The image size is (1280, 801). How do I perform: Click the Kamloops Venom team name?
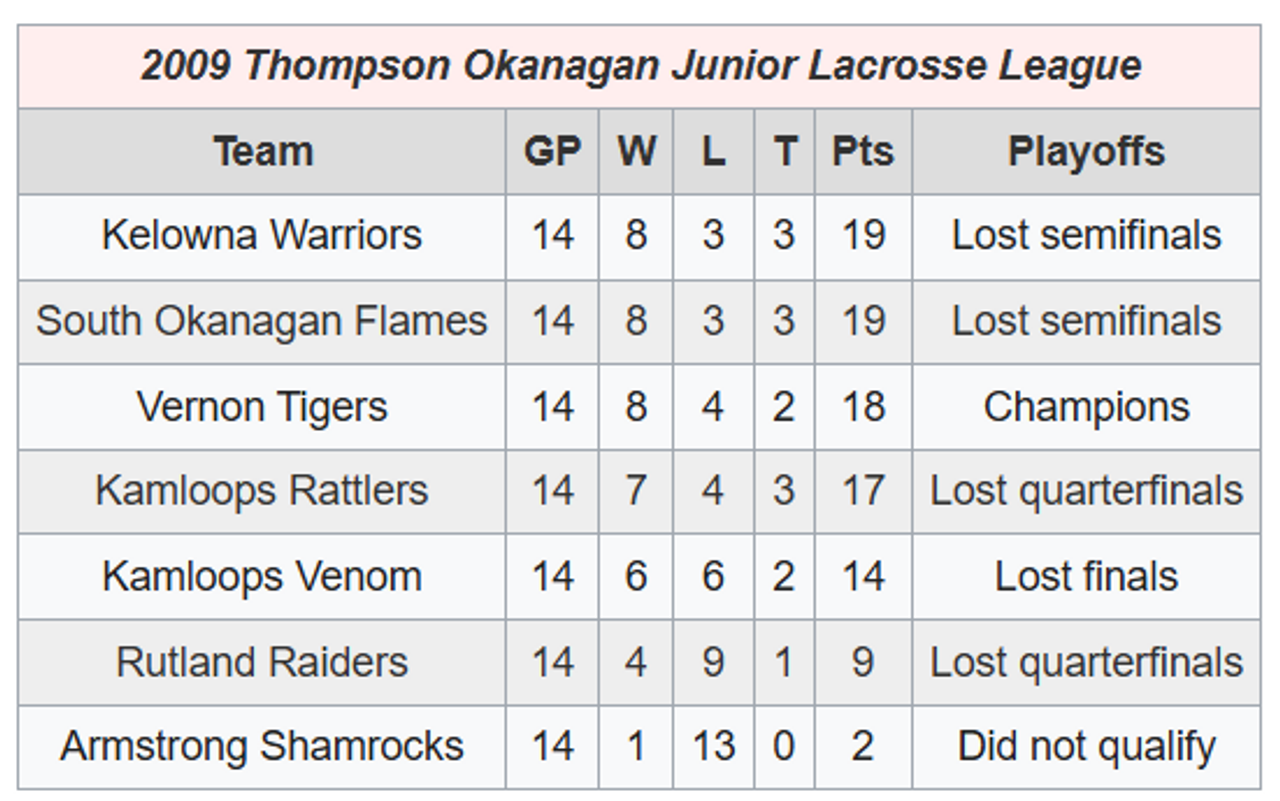click(x=262, y=577)
